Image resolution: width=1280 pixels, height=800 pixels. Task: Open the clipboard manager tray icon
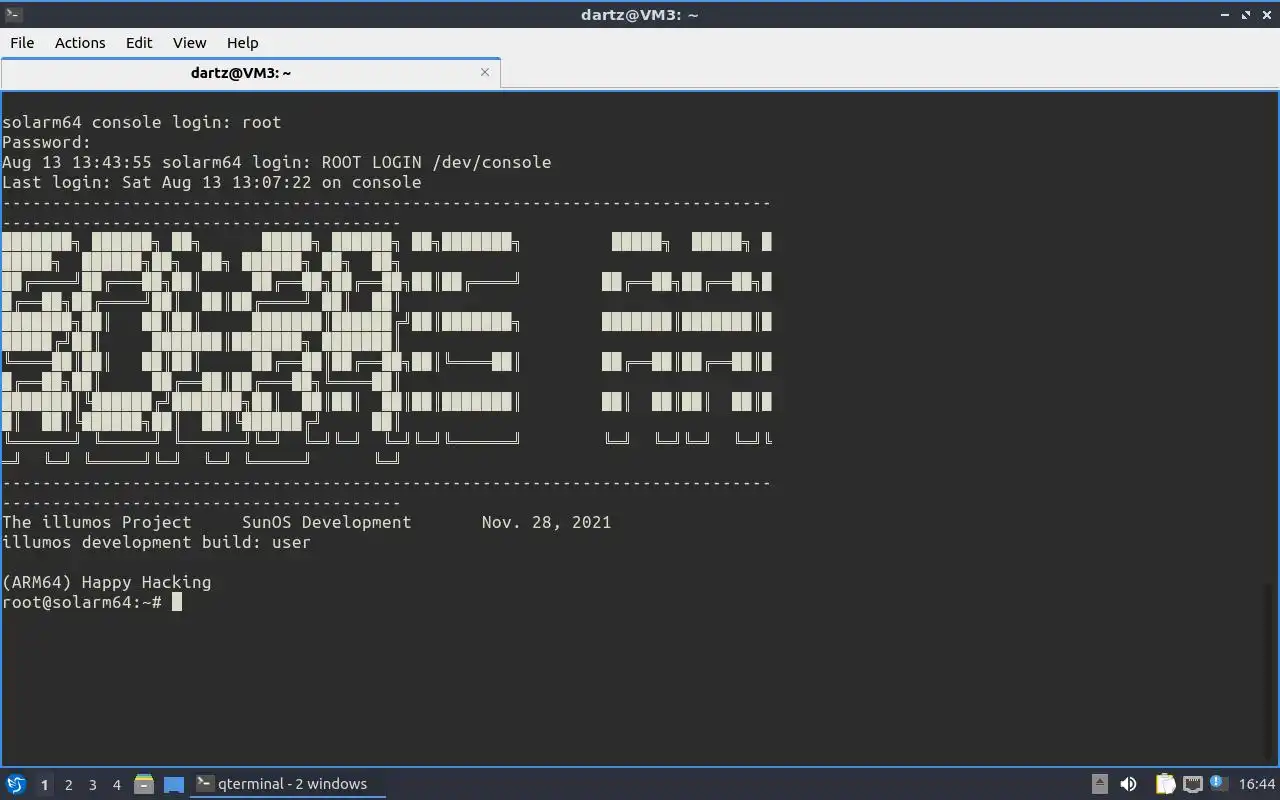click(x=1165, y=784)
